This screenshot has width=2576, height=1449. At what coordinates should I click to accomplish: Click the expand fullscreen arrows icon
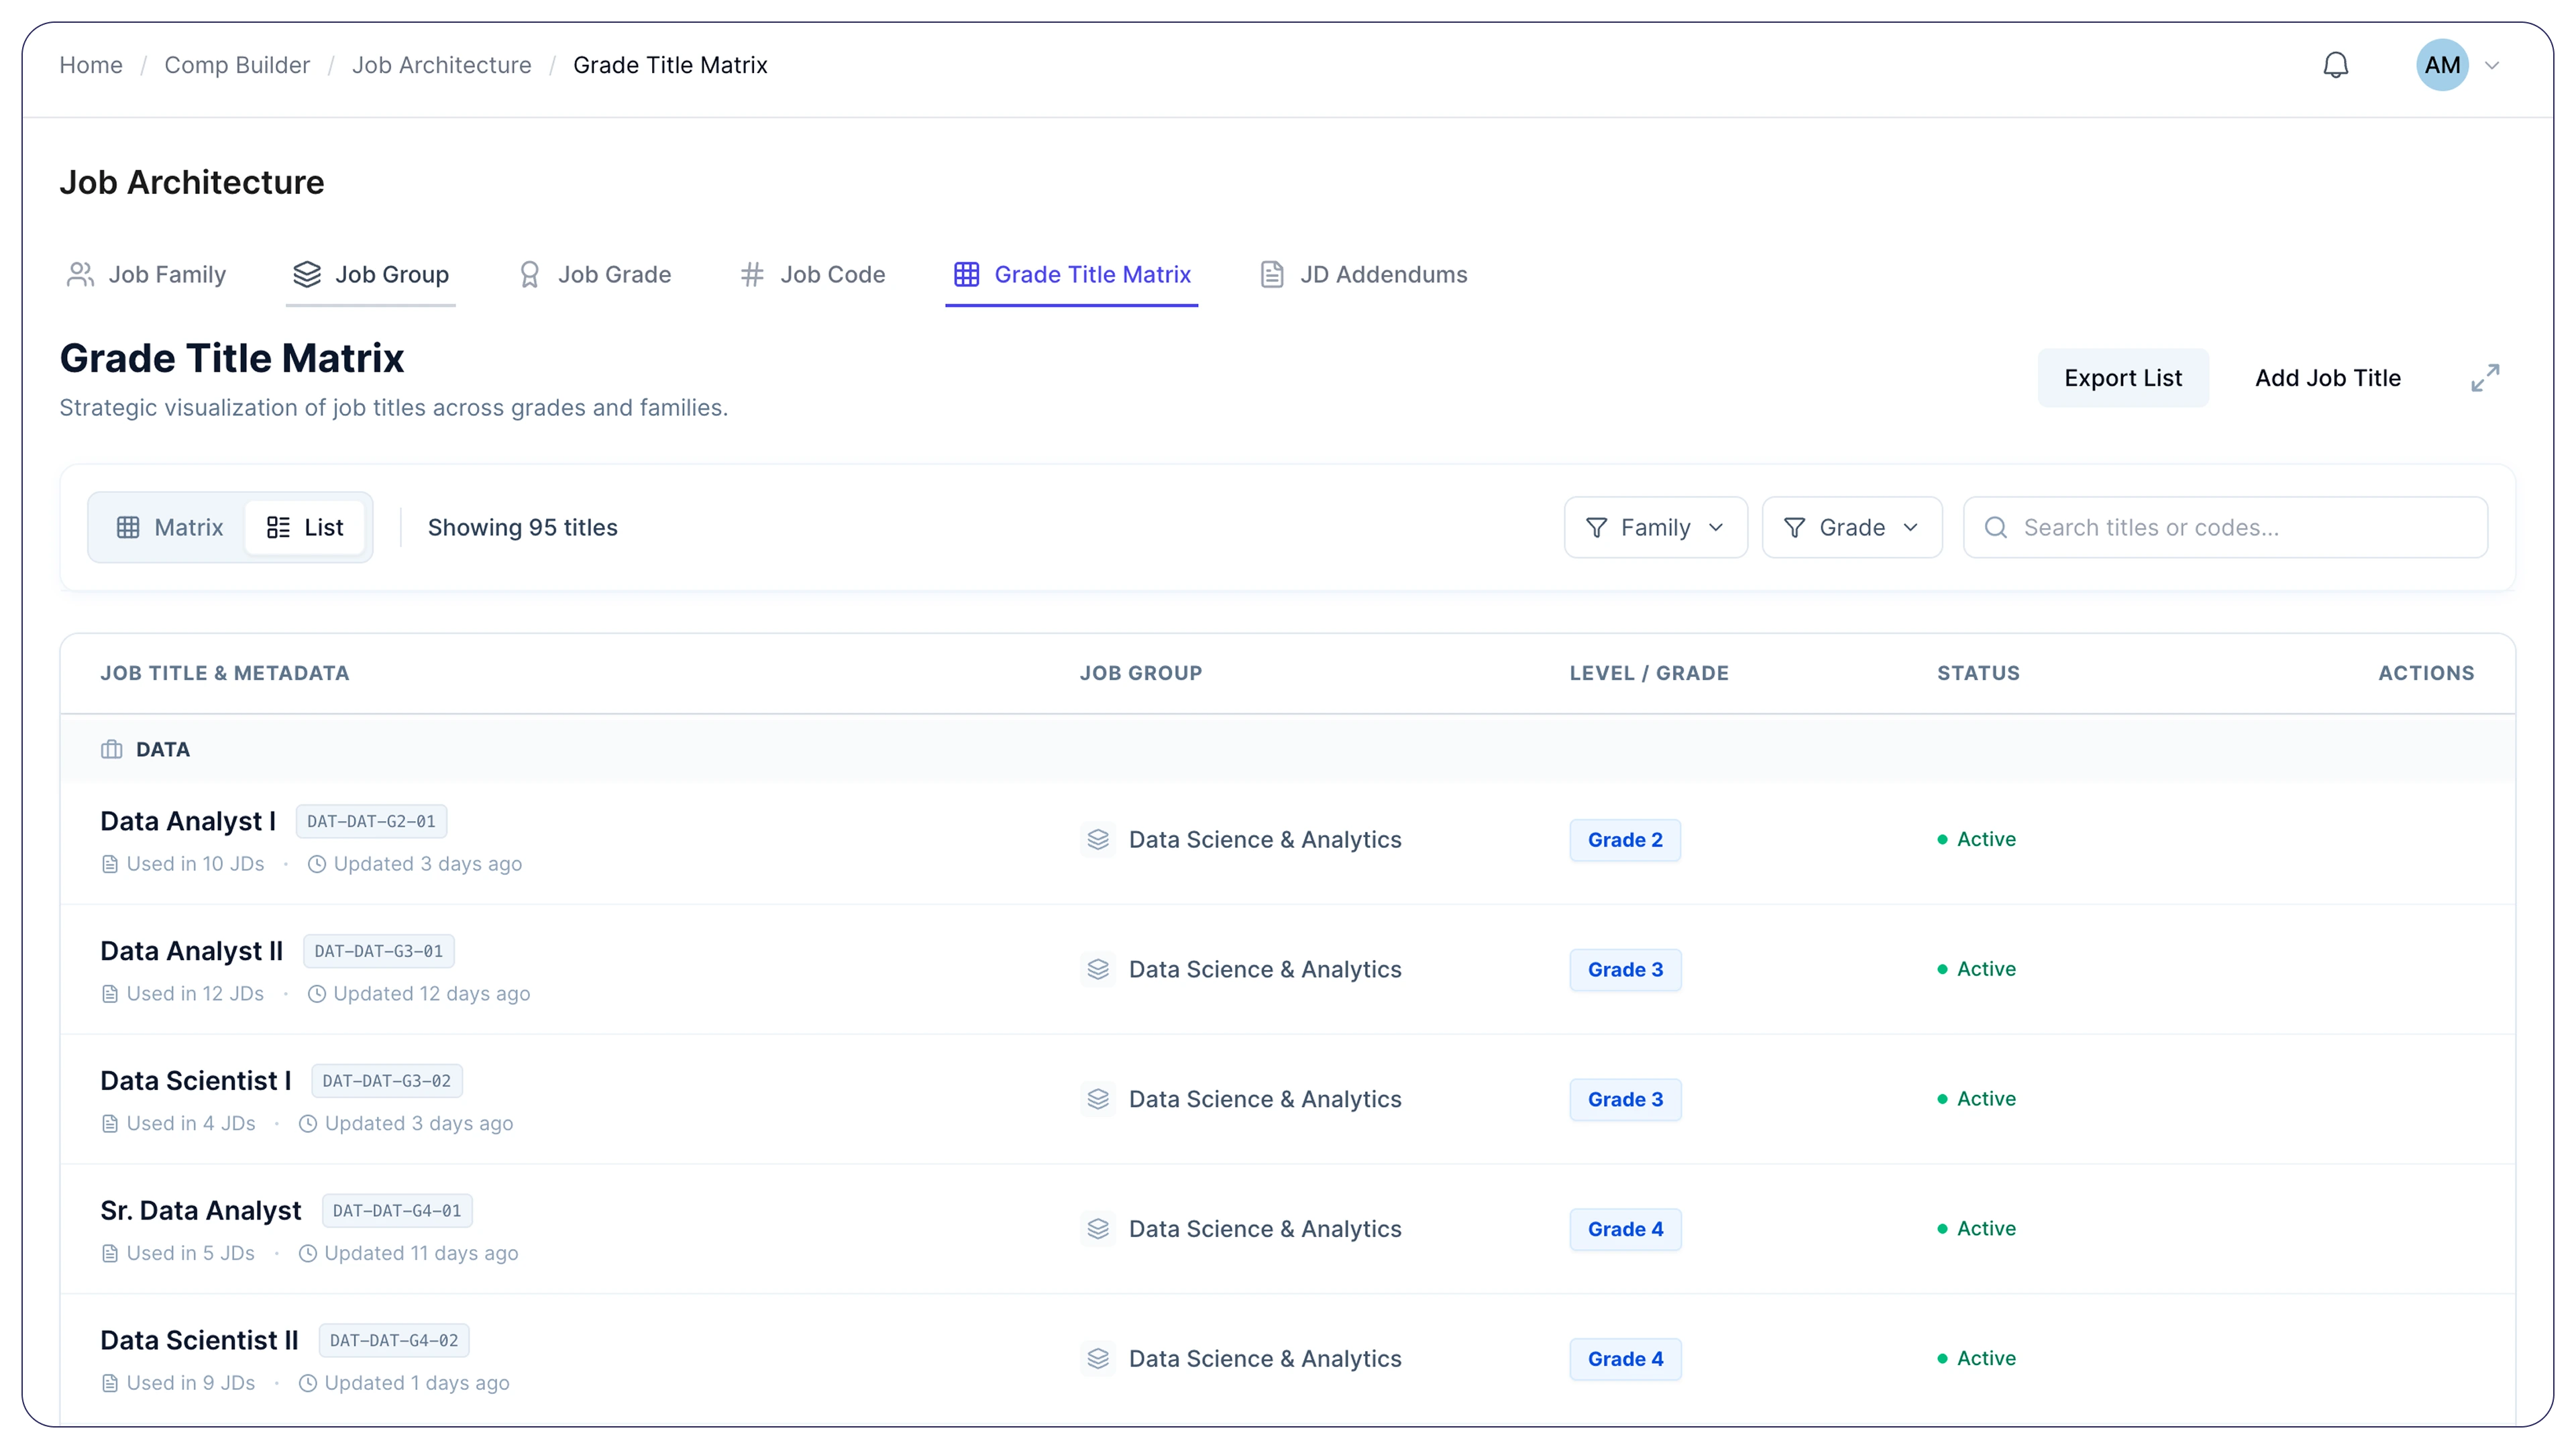point(2485,378)
